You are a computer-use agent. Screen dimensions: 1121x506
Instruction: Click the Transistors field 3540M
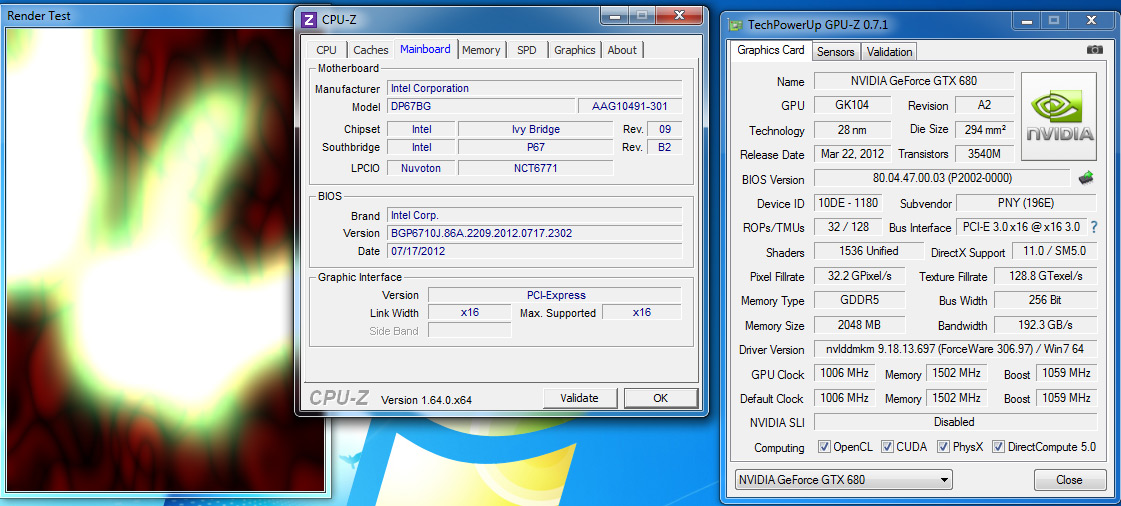tap(984, 154)
